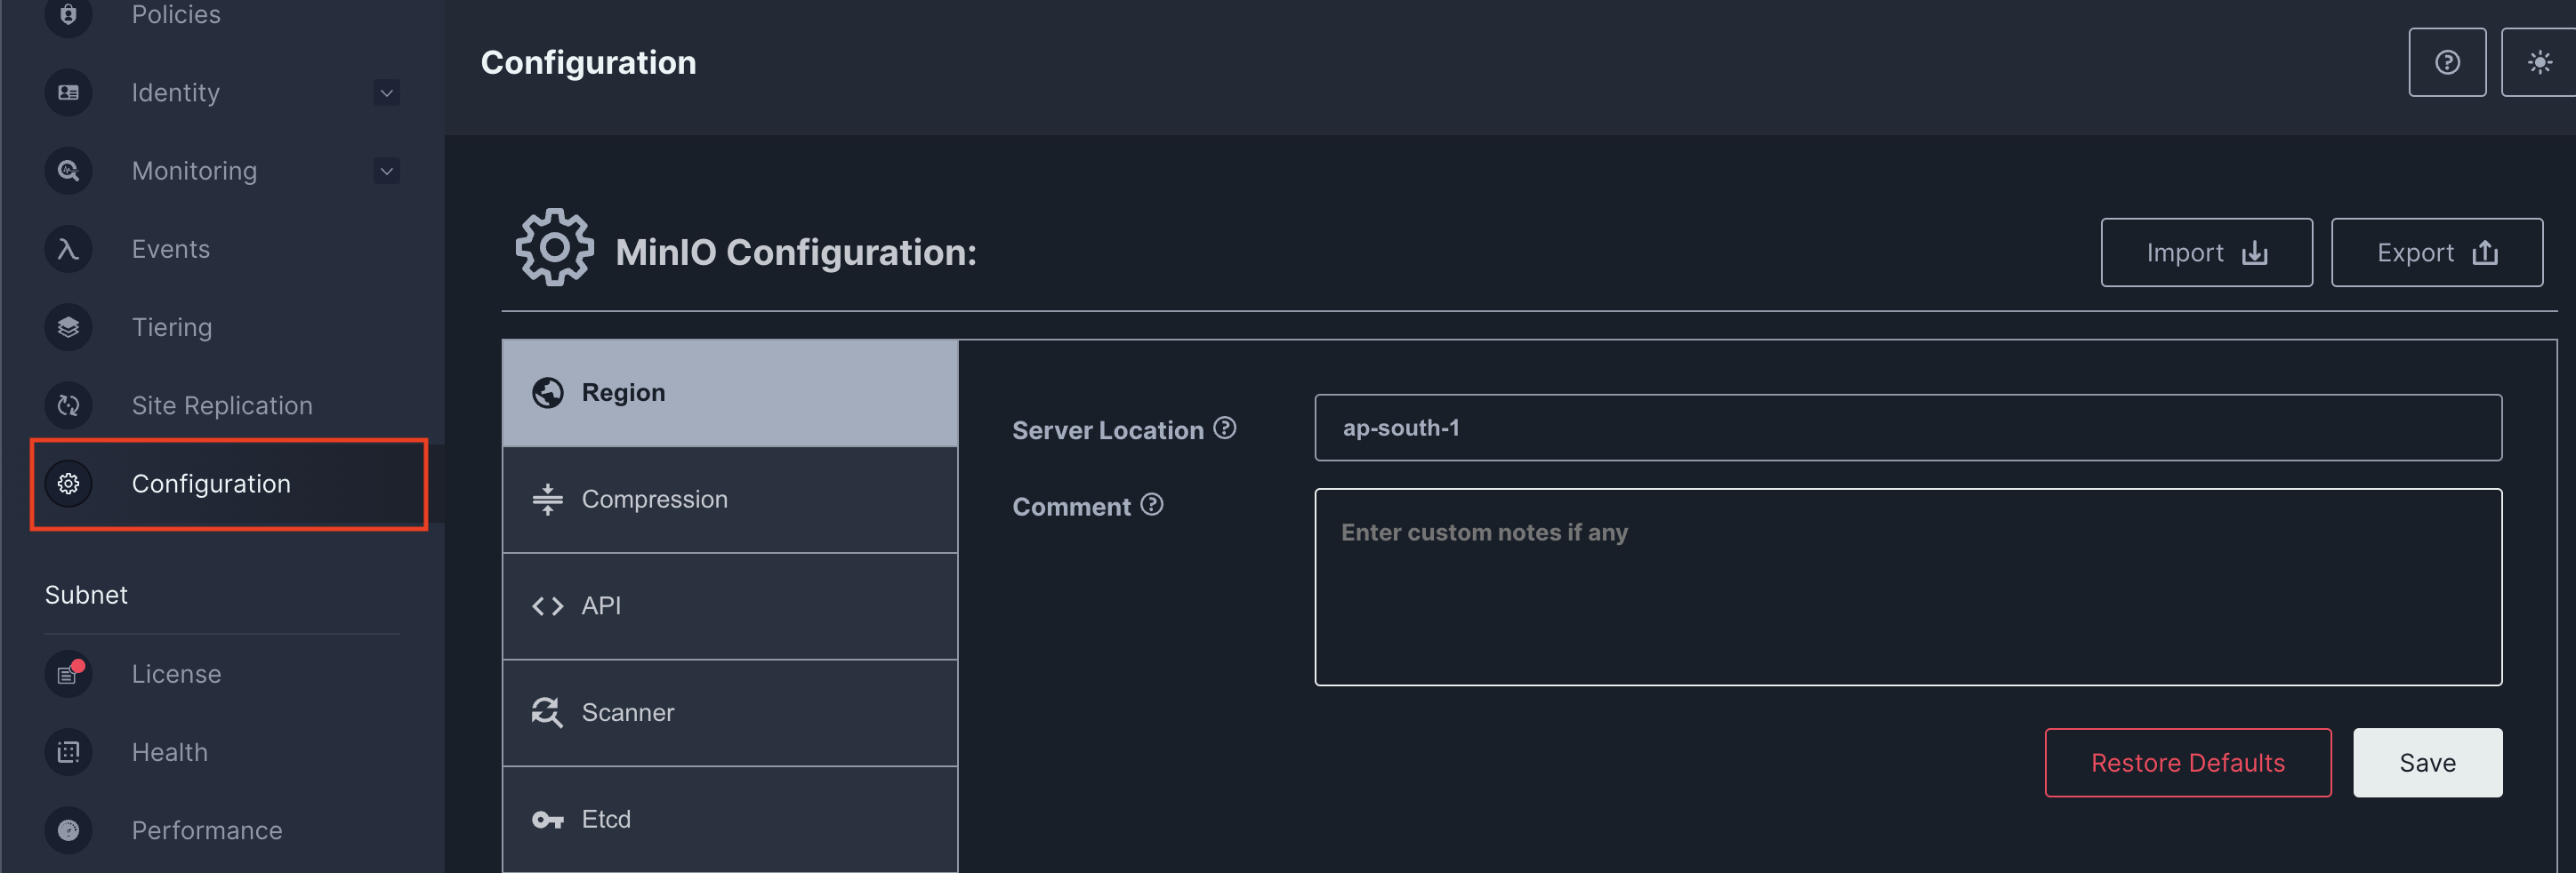This screenshot has width=2576, height=873.
Task: Toggle dark mode with the sun icon
Action: (2539, 62)
